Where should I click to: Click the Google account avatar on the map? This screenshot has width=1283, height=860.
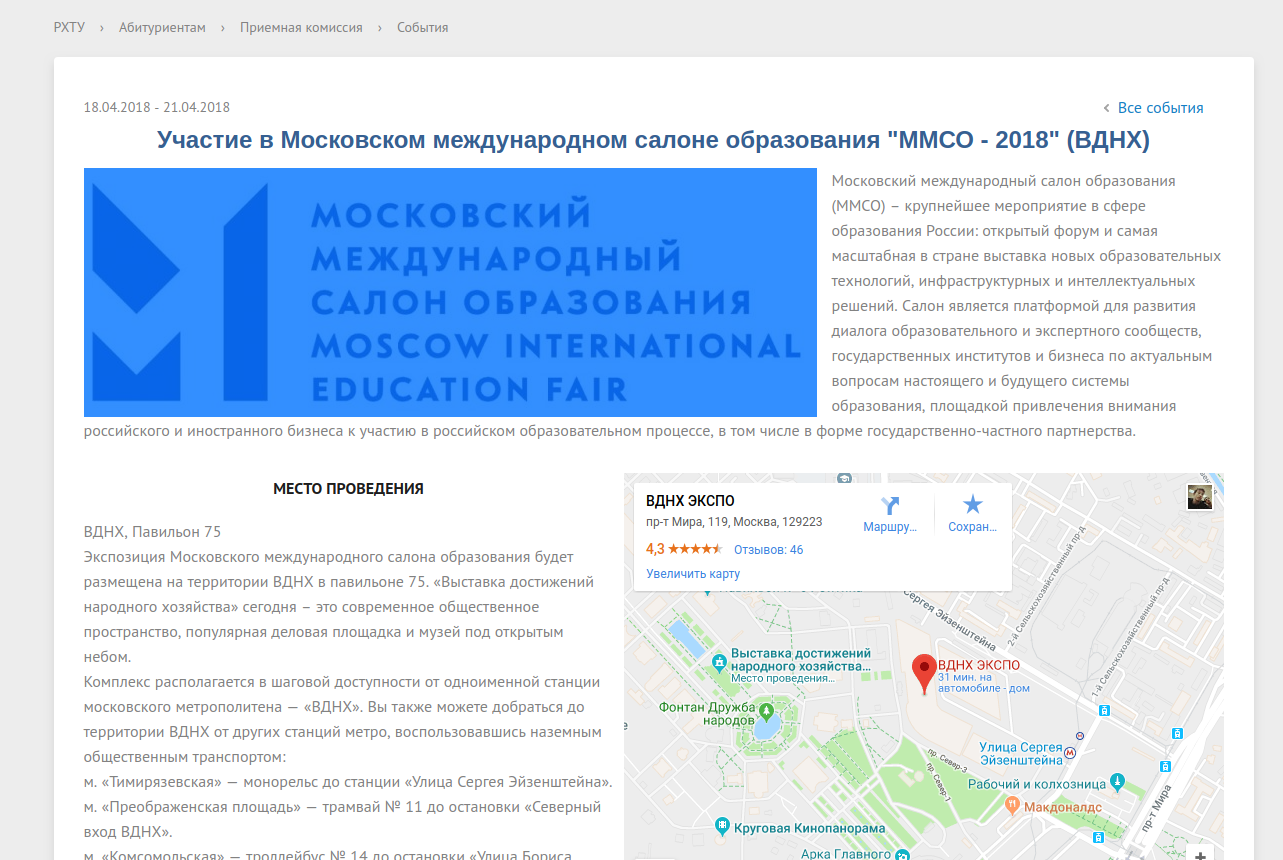pos(1200,497)
